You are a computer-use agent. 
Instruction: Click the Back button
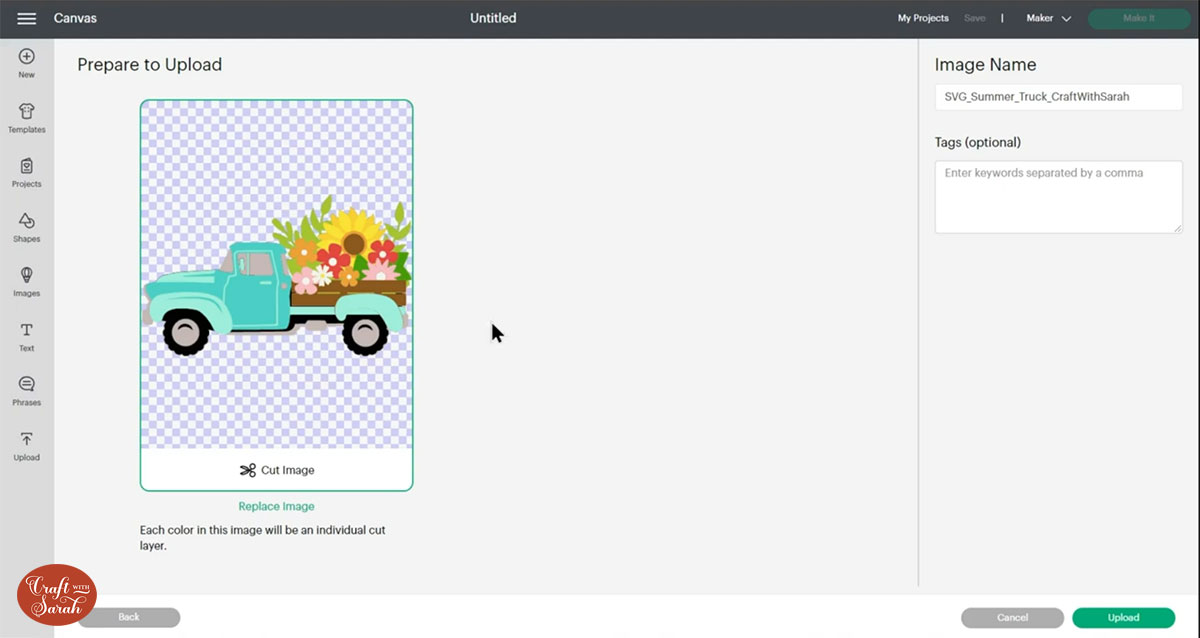(x=129, y=617)
